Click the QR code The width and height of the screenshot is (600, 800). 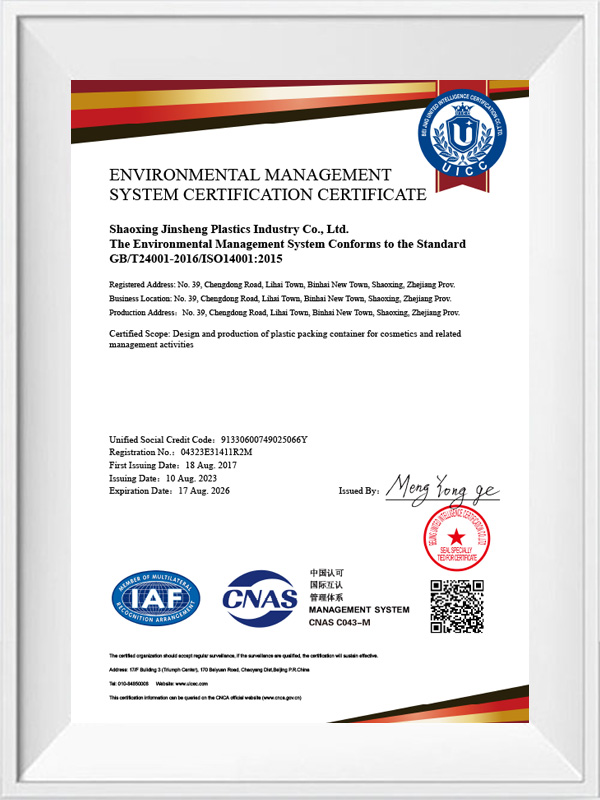pyautogui.click(x=457, y=607)
